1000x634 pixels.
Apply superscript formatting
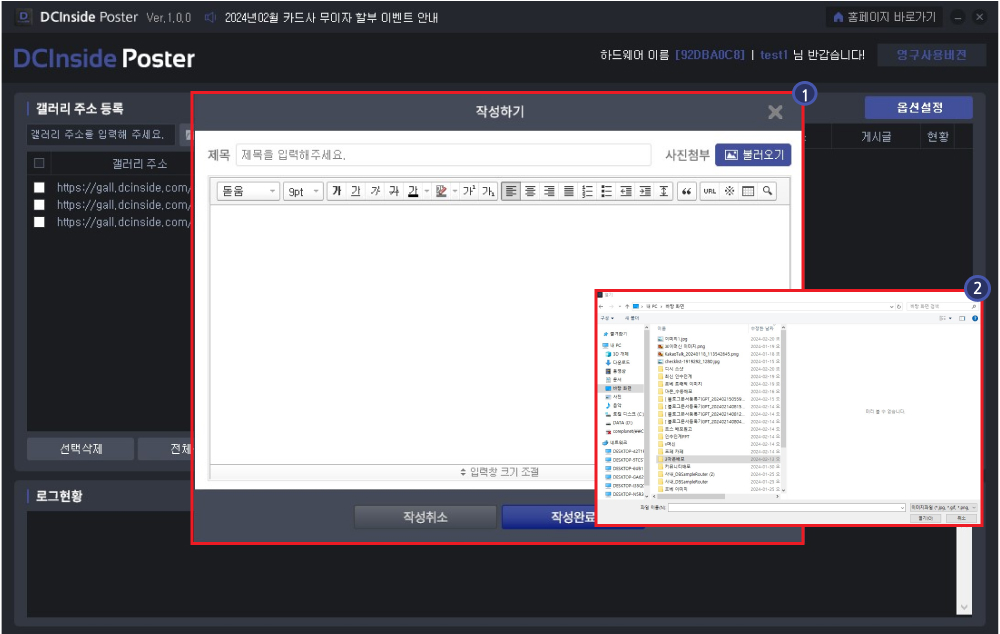(x=469, y=191)
